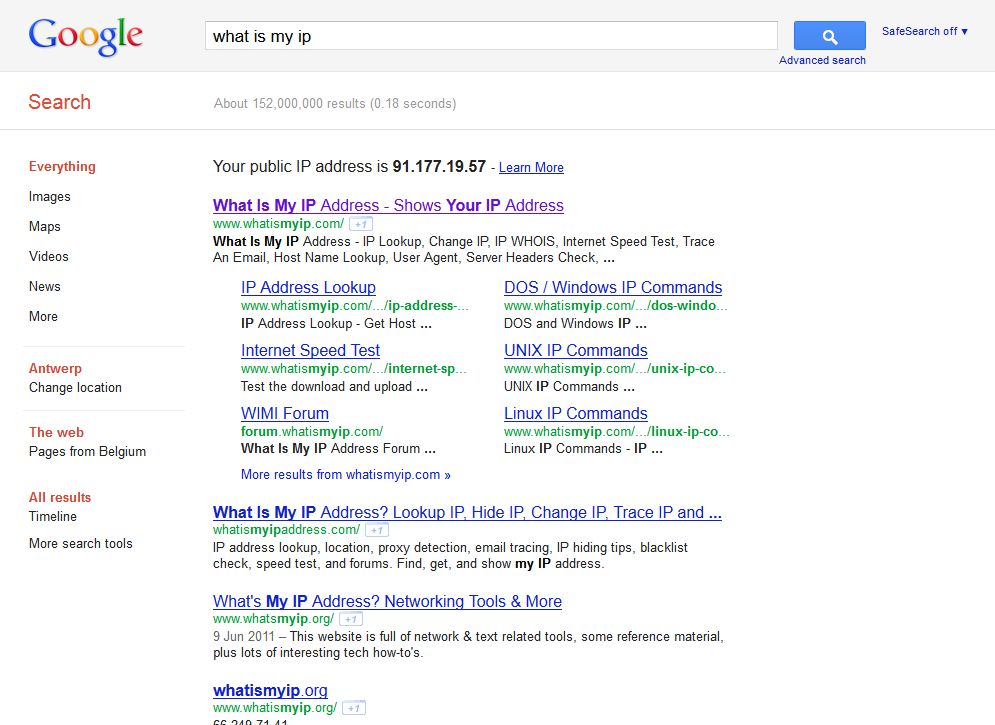Click green URL forum.whatismyip.com/
995x725 pixels.
click(312, 431)
